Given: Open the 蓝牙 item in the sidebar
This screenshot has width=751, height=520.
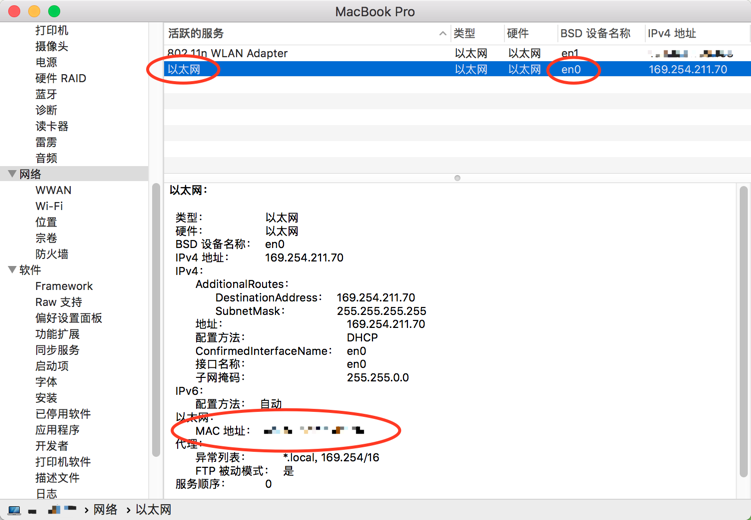Looking at the screenshot, I should (x=46, y=94).
